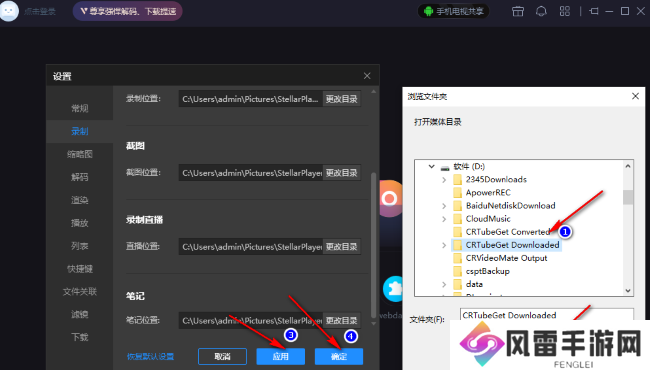
Task: Click Change Directory for live stream location
Action: pos(342,247)
